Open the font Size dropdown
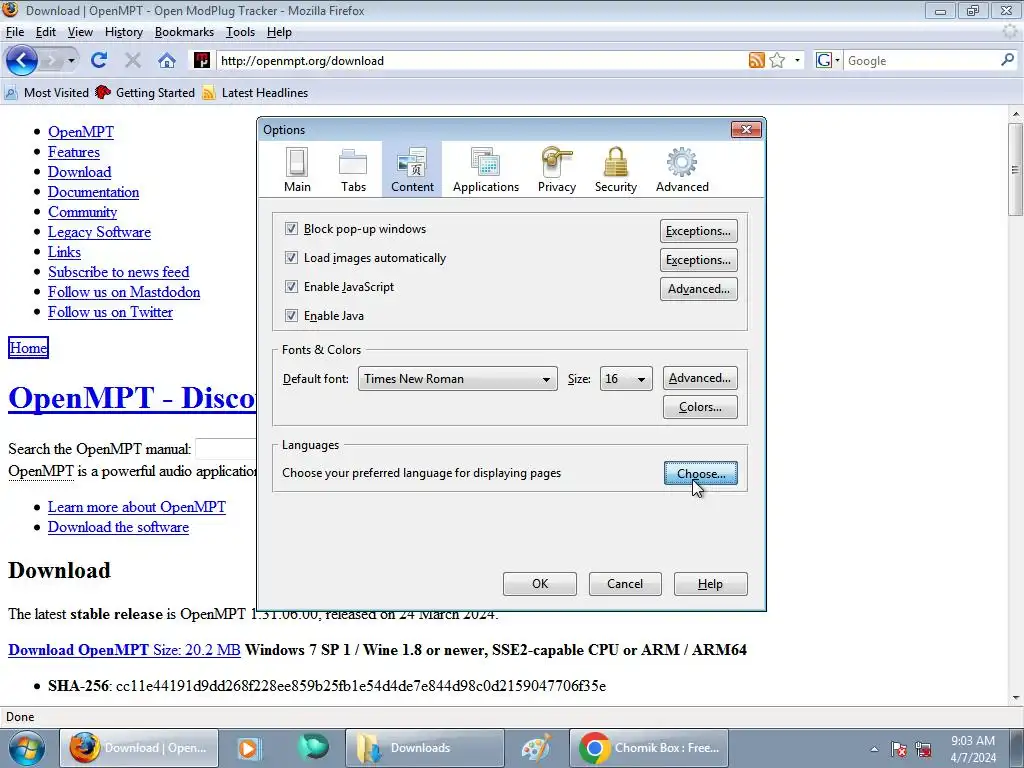The width and height of the screenshot is (1024, 768). point(626,379)
